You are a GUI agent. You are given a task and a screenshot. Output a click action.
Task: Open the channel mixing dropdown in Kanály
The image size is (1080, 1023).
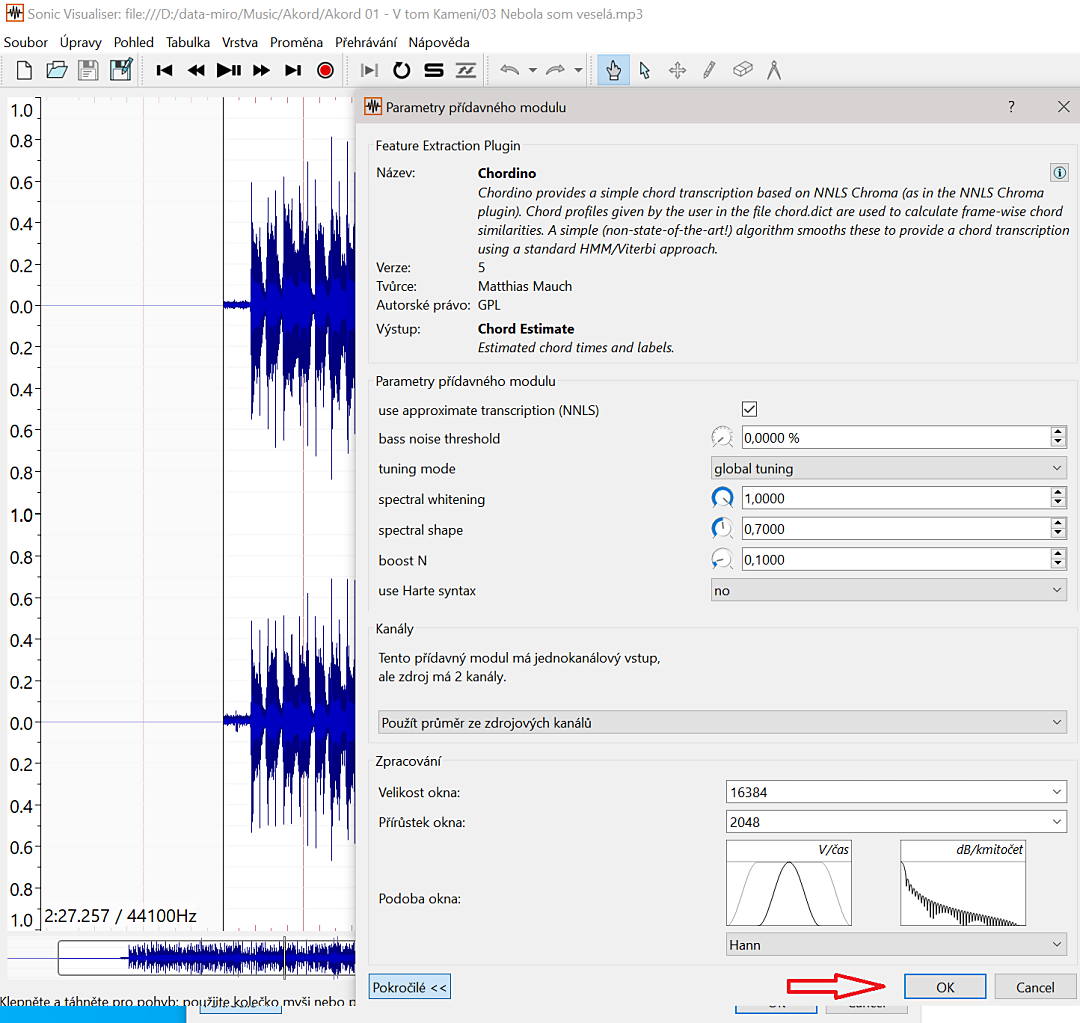pyautogui.click(x=723, y=723)
